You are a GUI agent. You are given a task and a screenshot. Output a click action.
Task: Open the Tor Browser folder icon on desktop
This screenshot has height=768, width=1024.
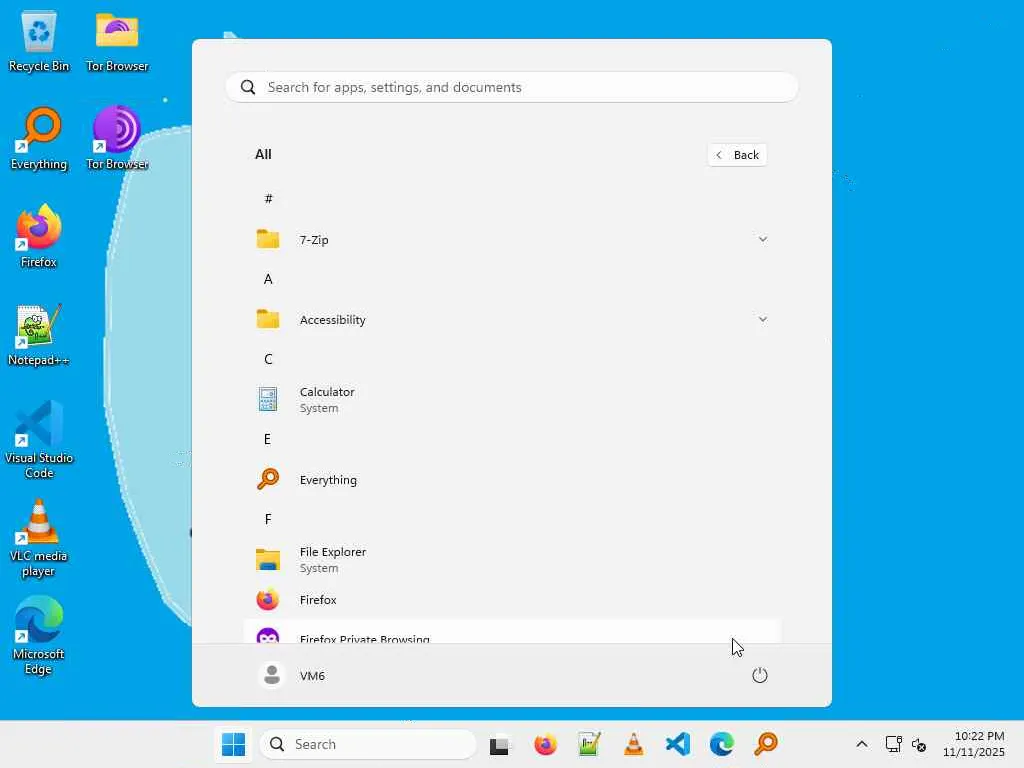pos(117,42)
